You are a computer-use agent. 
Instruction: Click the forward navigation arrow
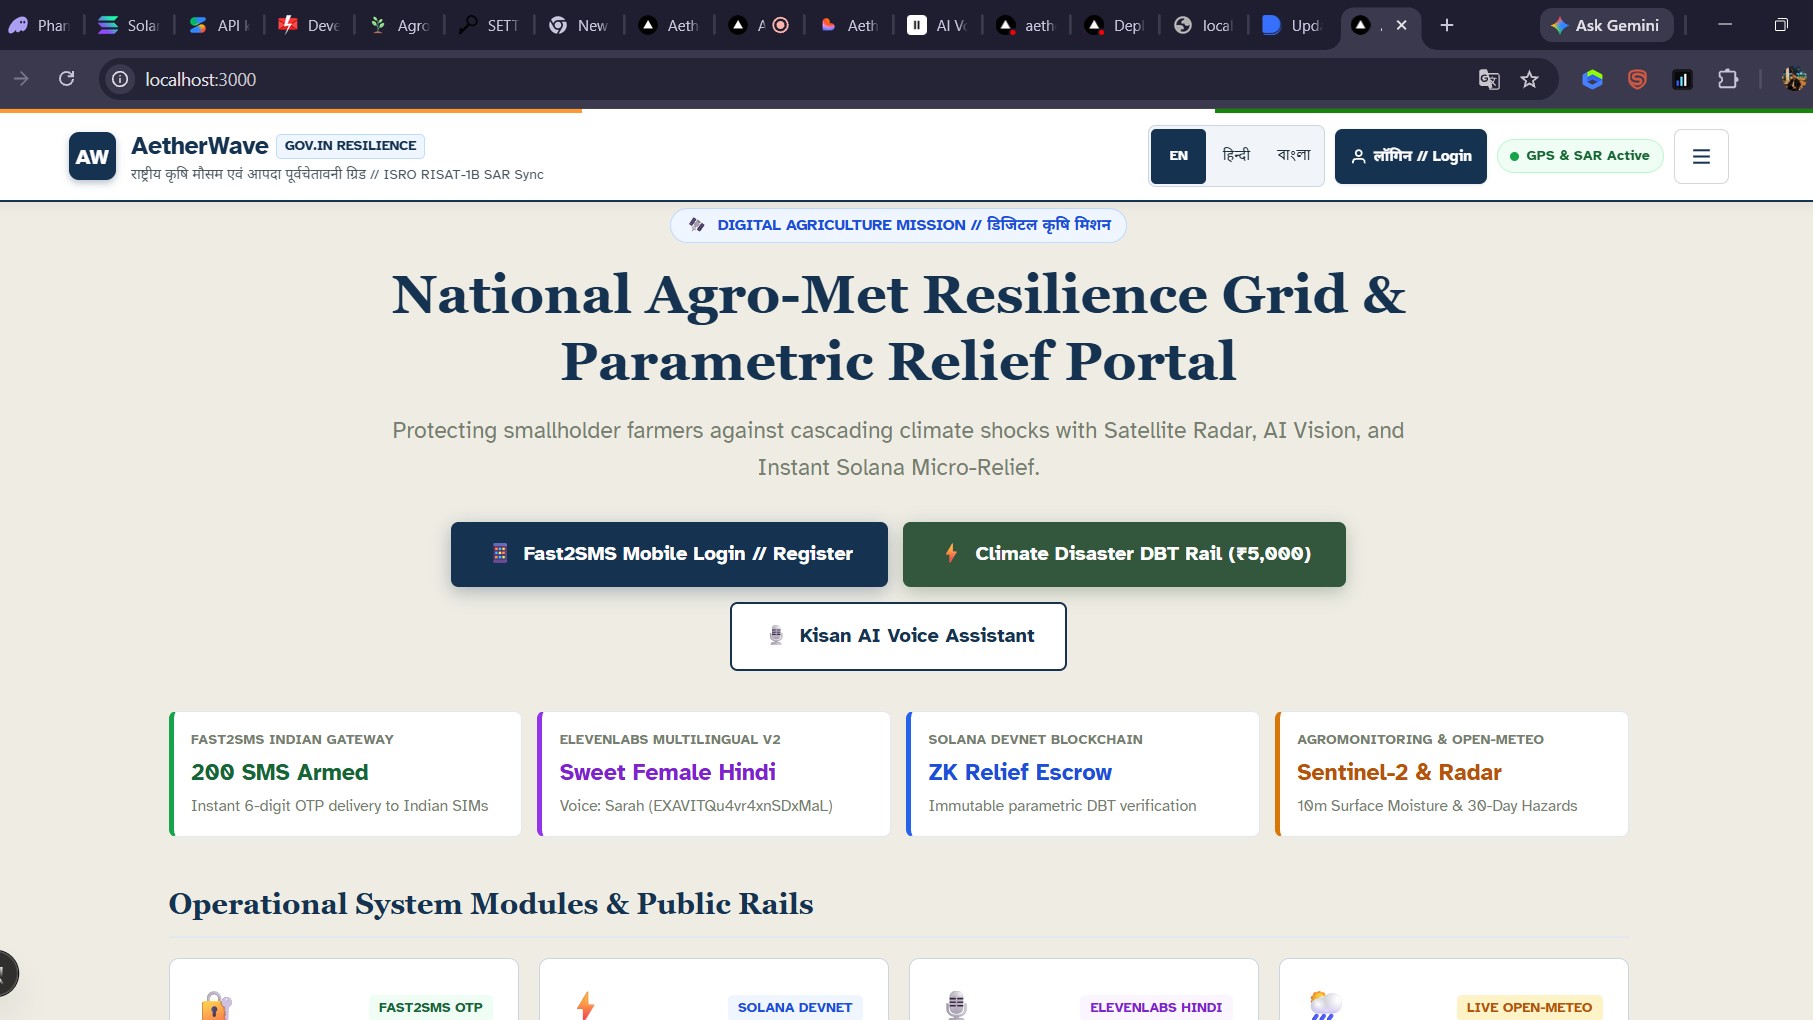coord(21,79)
